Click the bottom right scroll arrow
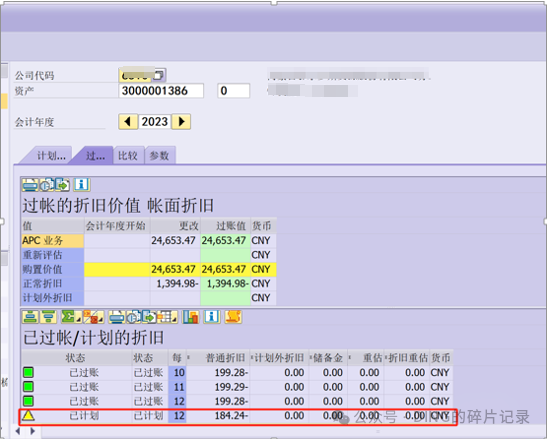 (33, 431)
